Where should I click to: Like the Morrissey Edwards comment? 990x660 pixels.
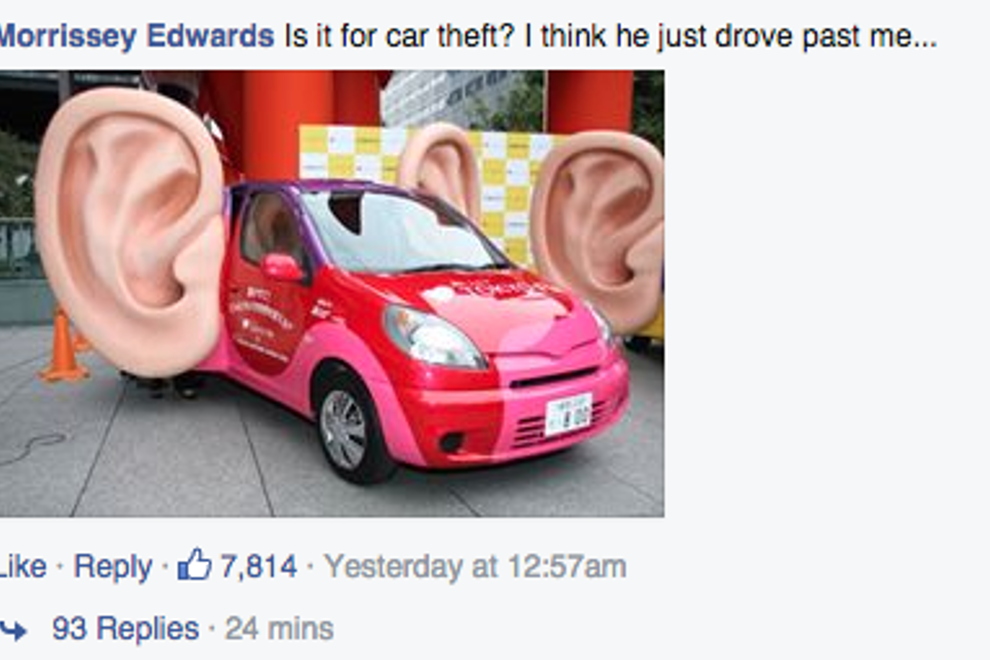(x=23, y=566)
